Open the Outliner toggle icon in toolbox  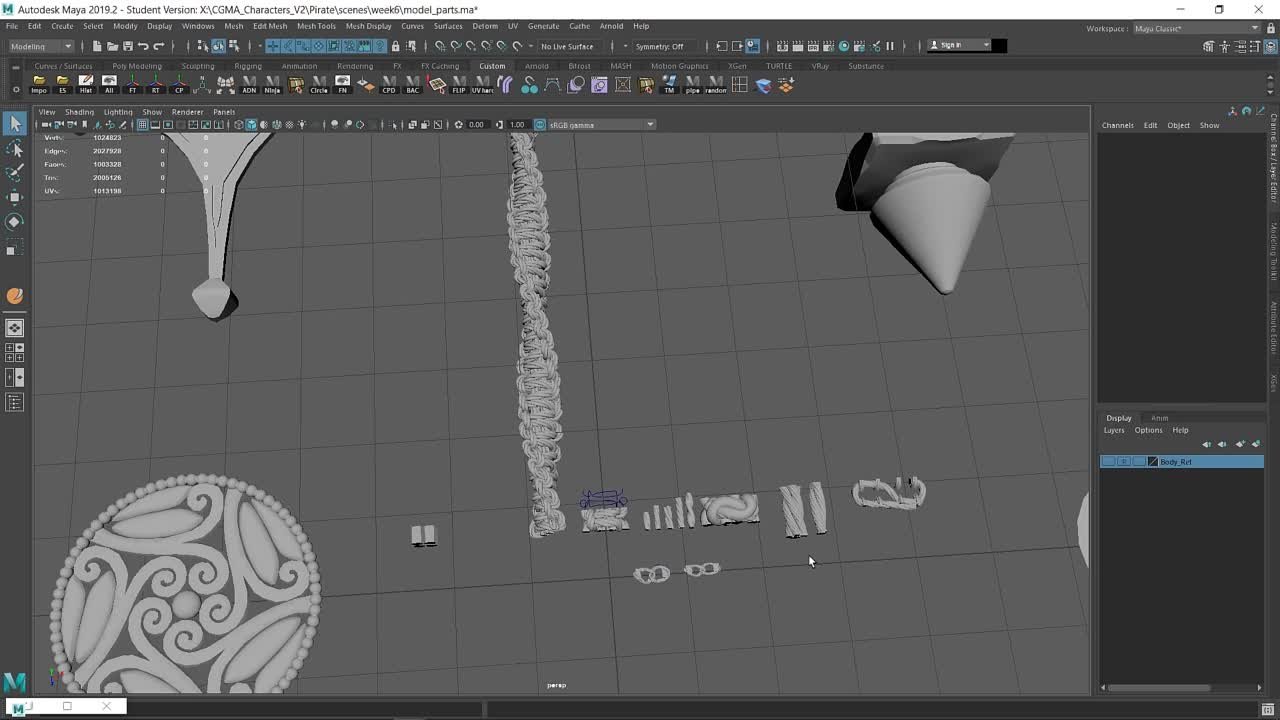(15, 403)
